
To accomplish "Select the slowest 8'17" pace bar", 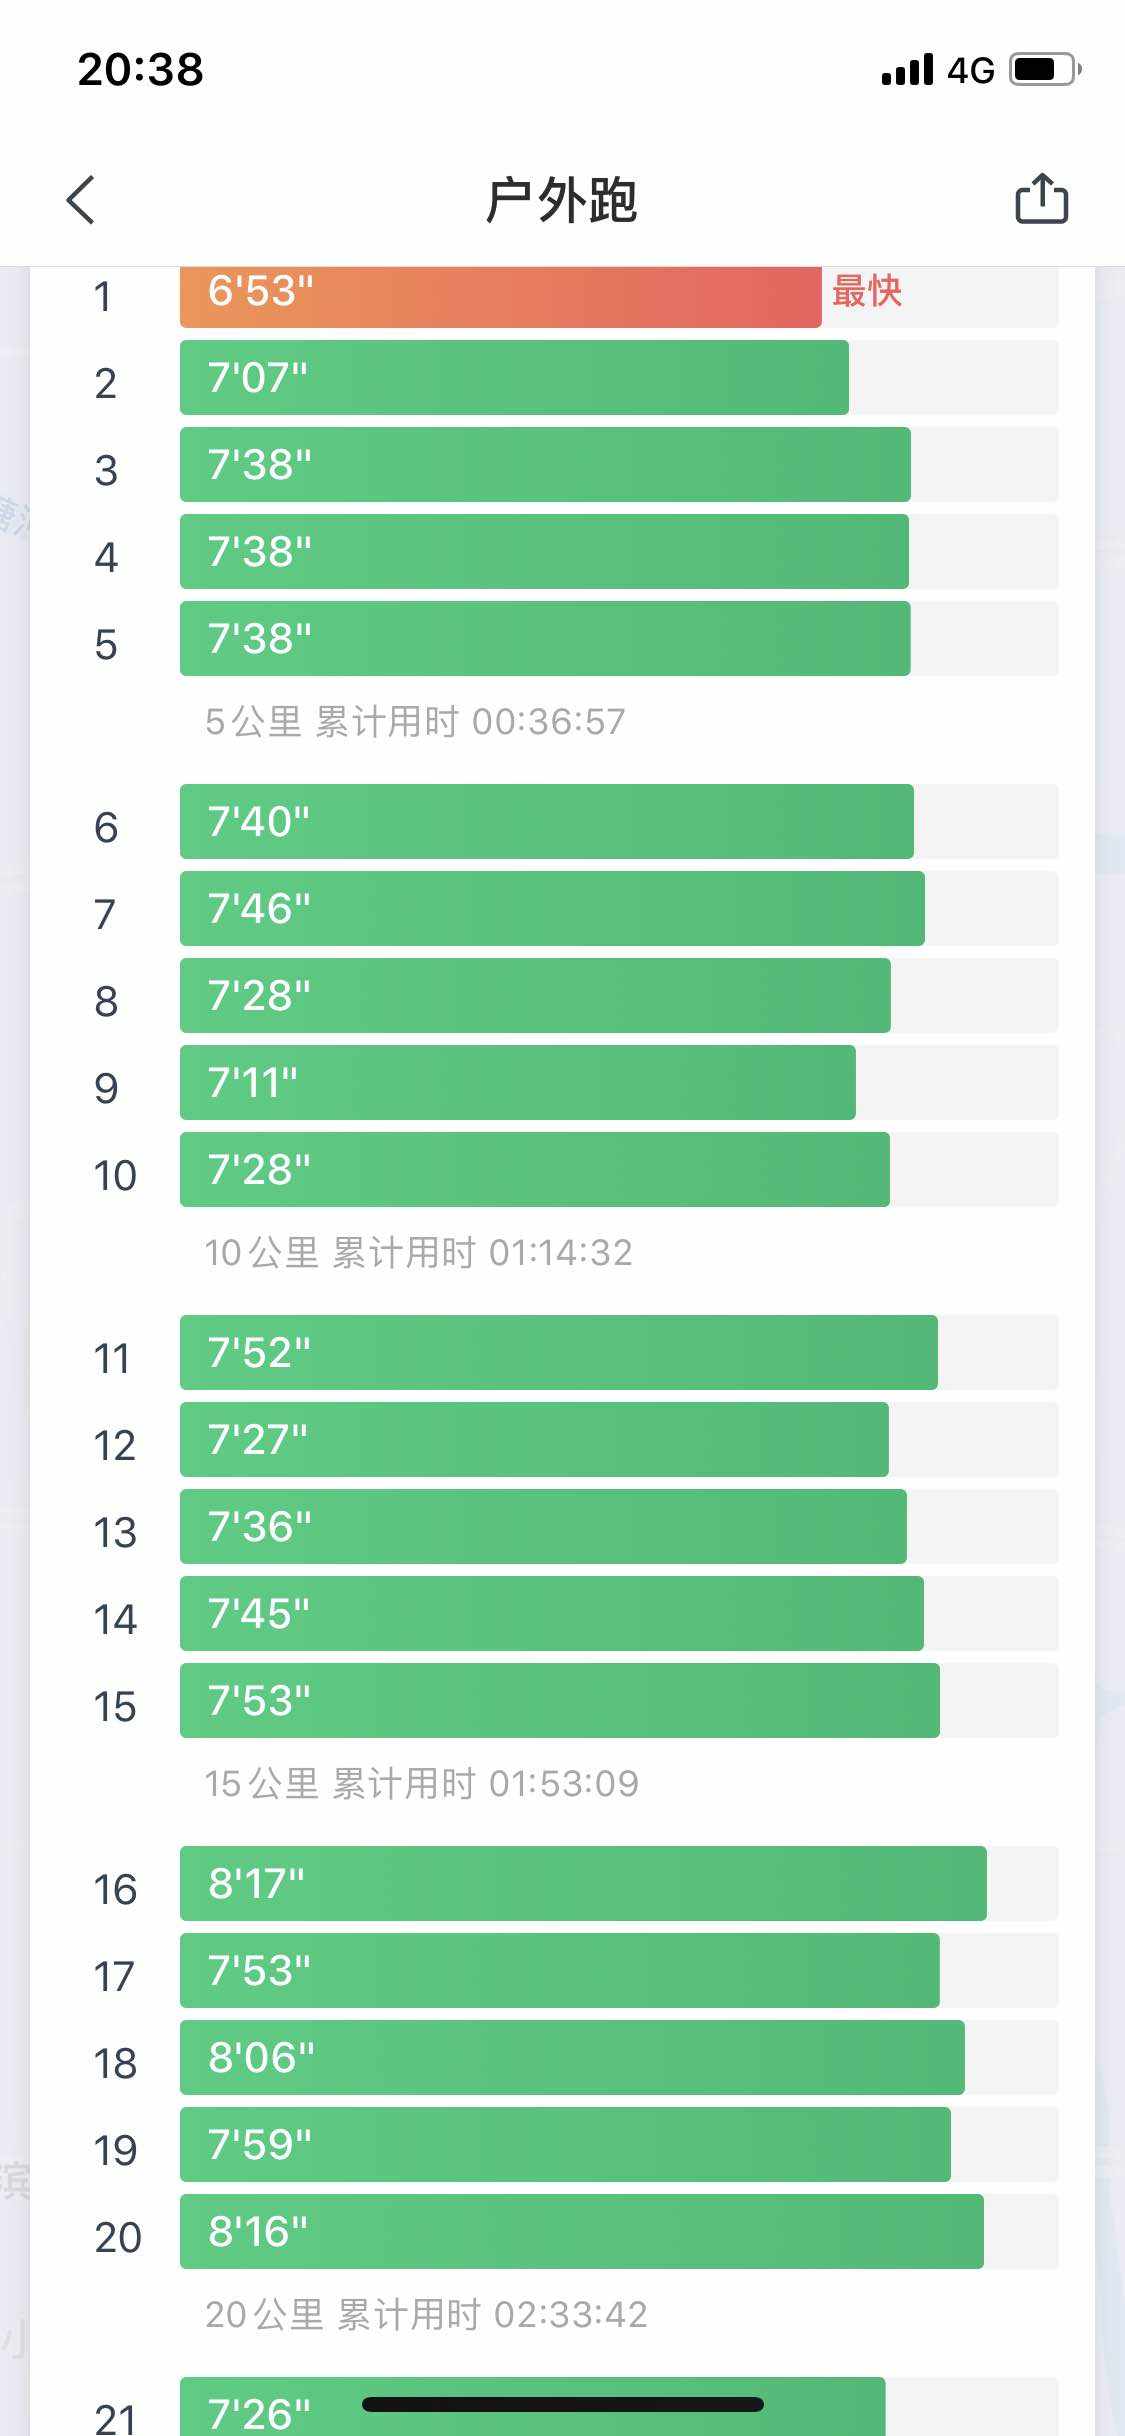I will pos(583,1884).
